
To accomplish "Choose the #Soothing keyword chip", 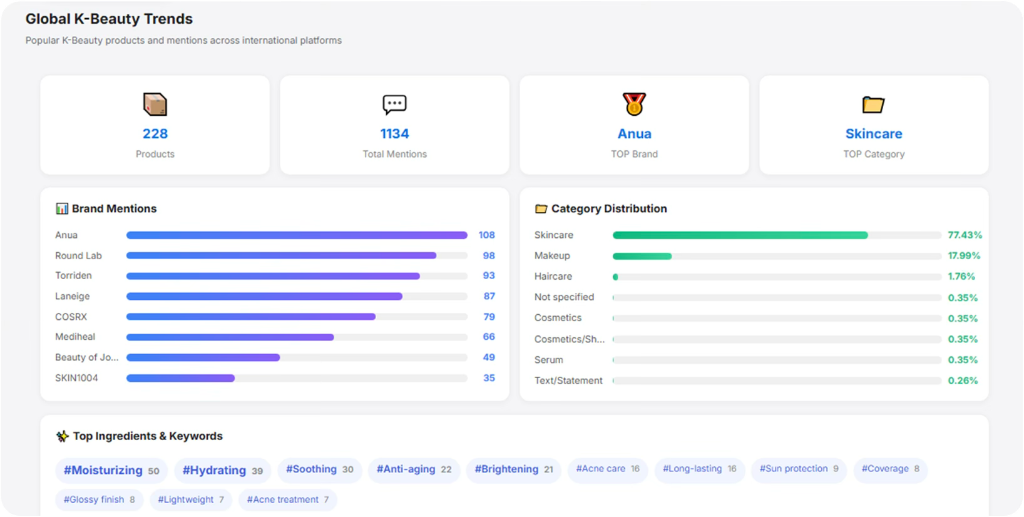I will 319,470.
